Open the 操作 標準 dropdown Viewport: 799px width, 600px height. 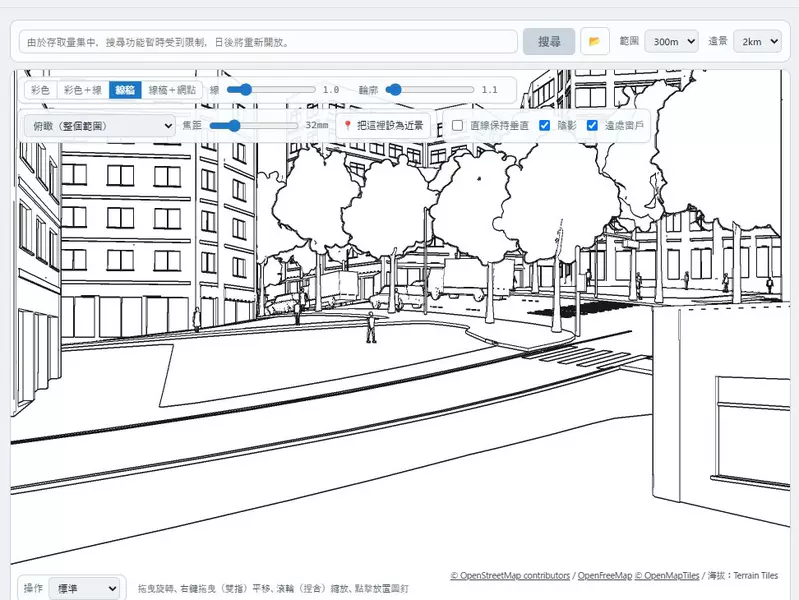coord(85,589)
